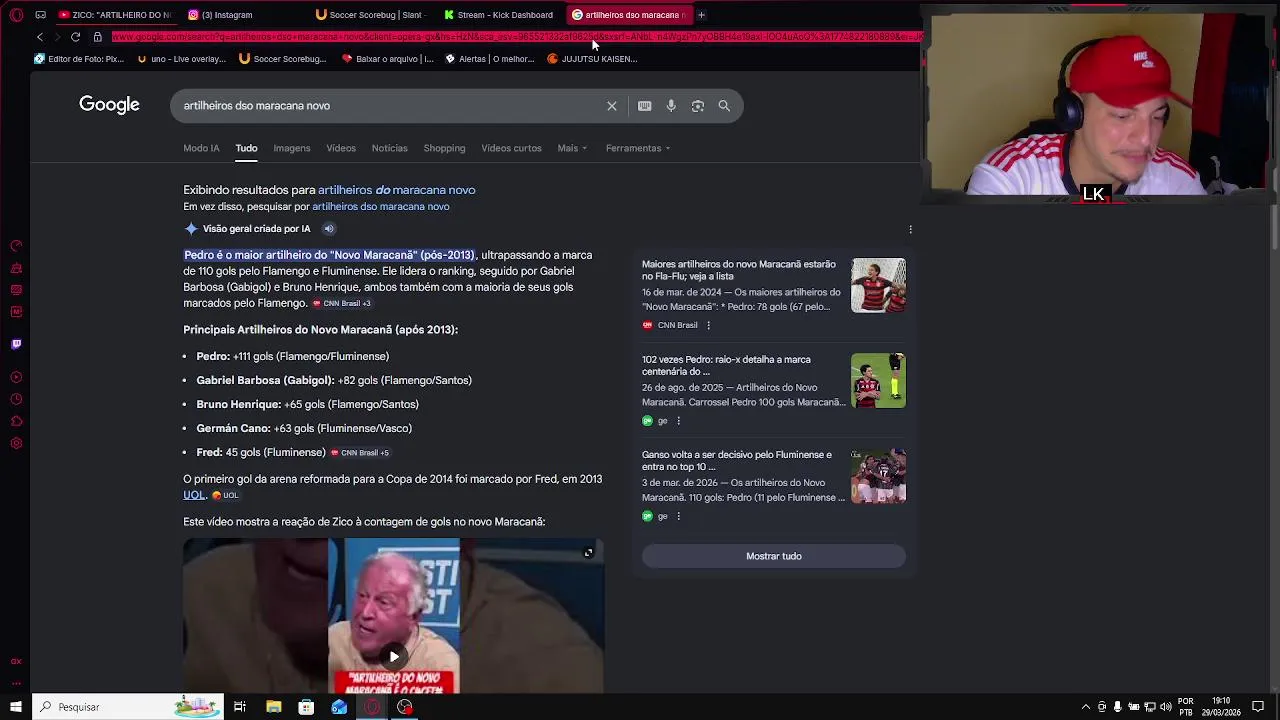Open Alertas O melhor bookmark

490,59
